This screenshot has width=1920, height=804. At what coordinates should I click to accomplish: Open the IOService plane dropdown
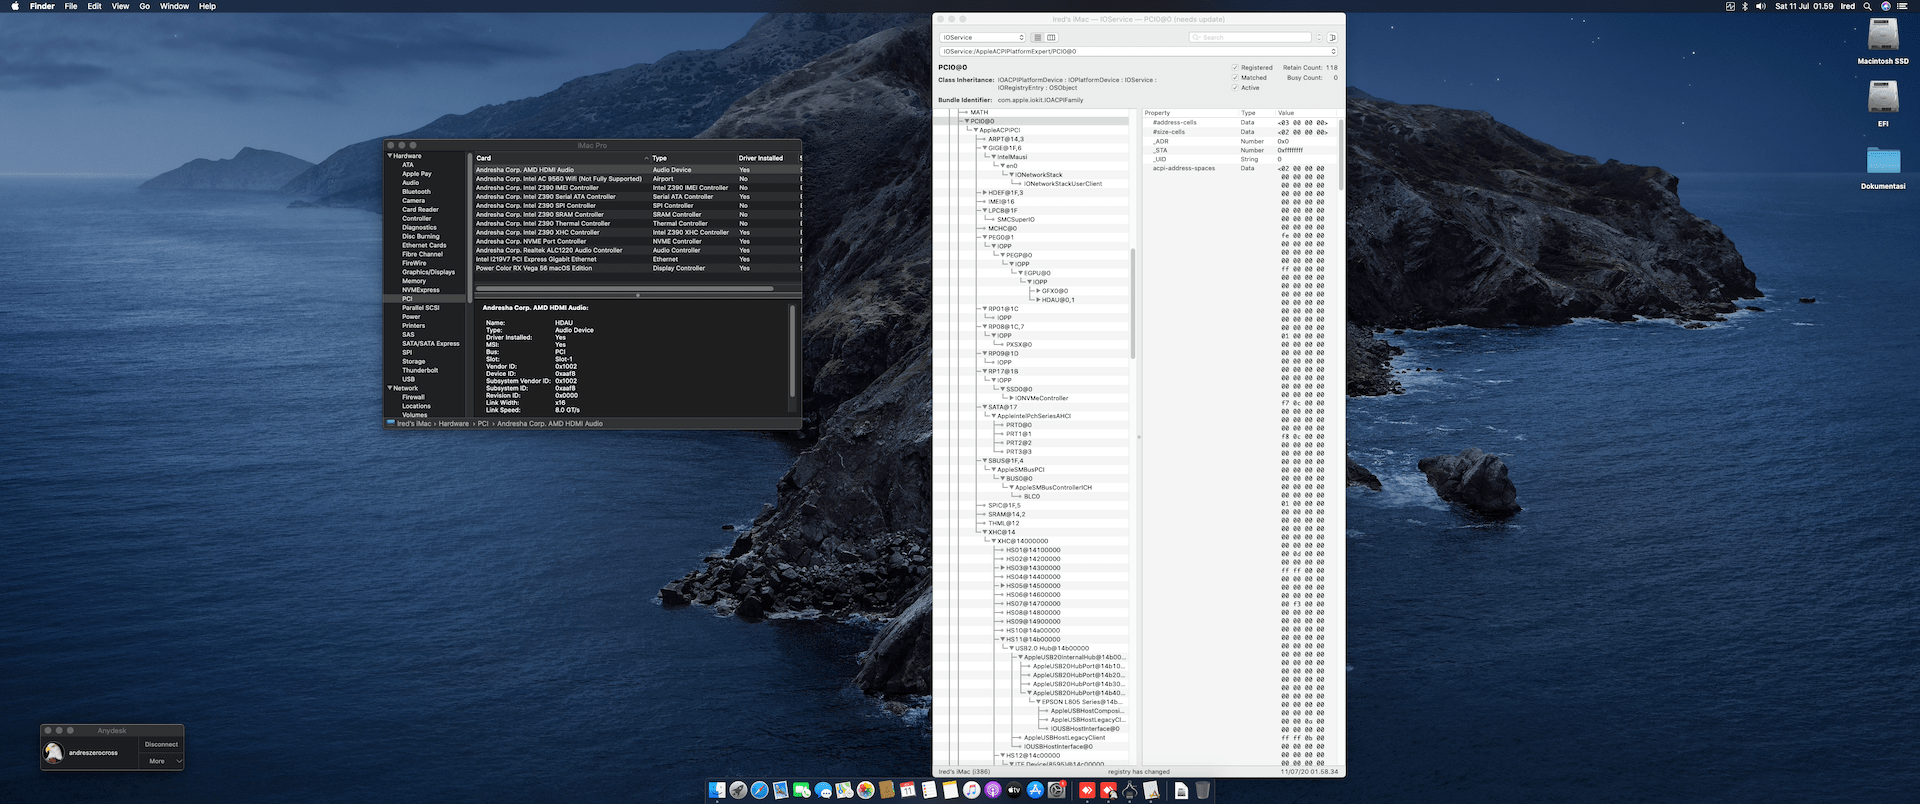[x=983, y=37]
